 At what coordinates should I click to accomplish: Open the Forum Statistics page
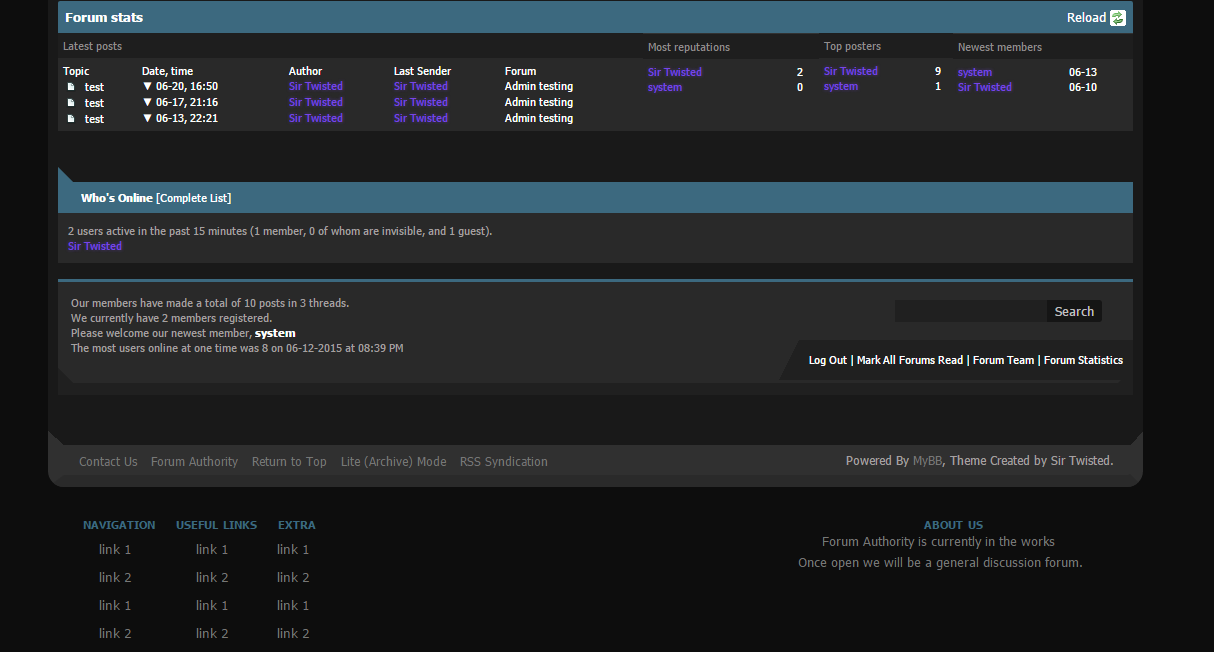coord(1083,360)
